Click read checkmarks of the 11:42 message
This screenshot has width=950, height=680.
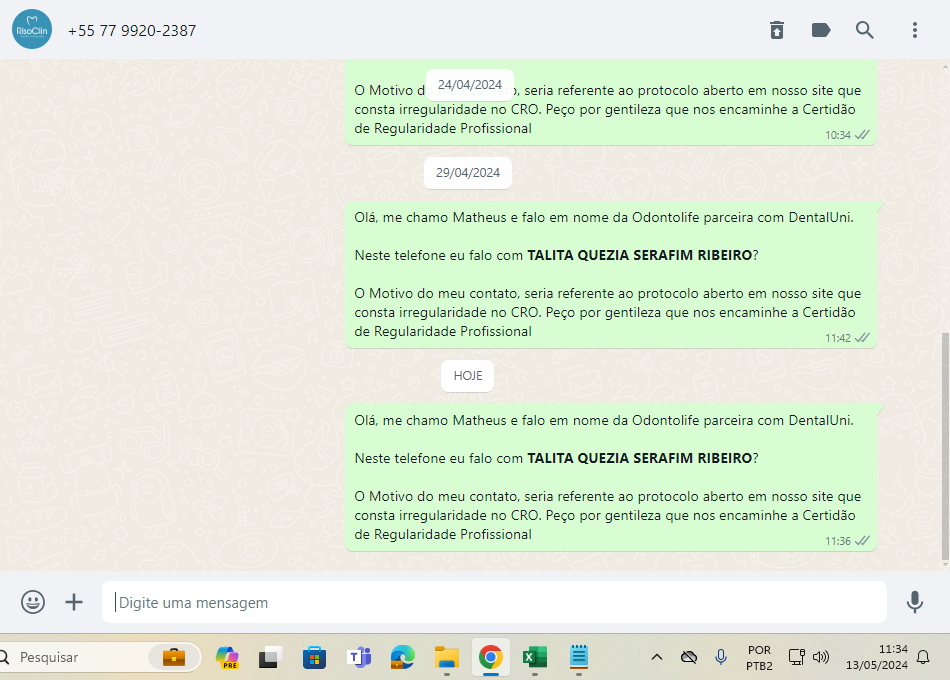click(862, 338)
